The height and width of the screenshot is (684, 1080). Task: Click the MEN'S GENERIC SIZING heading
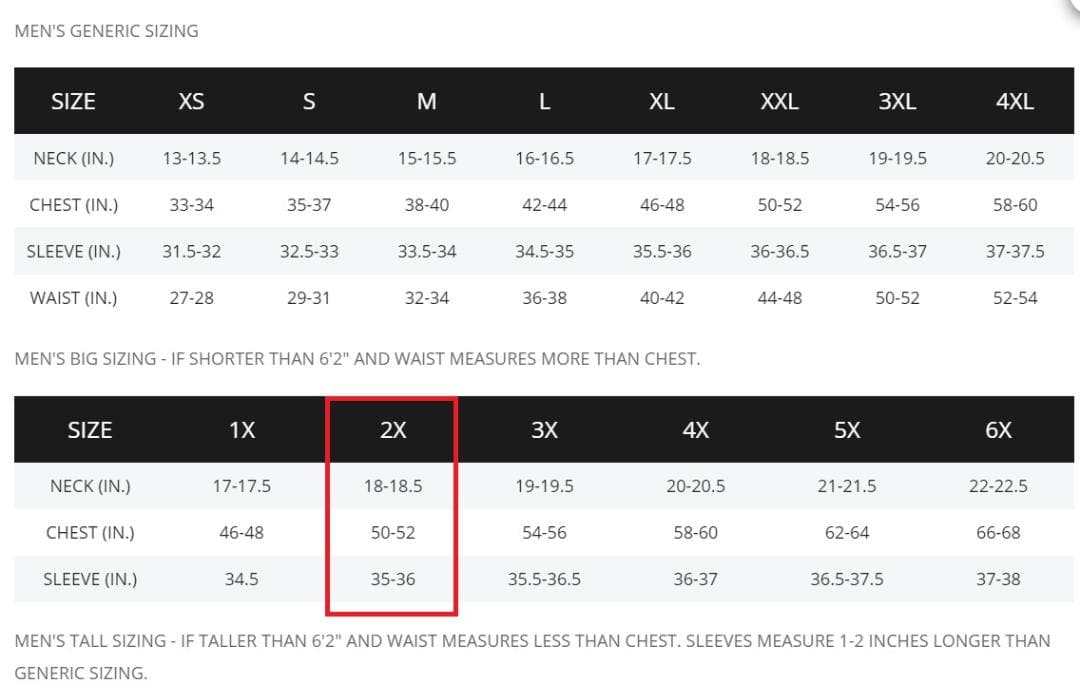point(106,31)
